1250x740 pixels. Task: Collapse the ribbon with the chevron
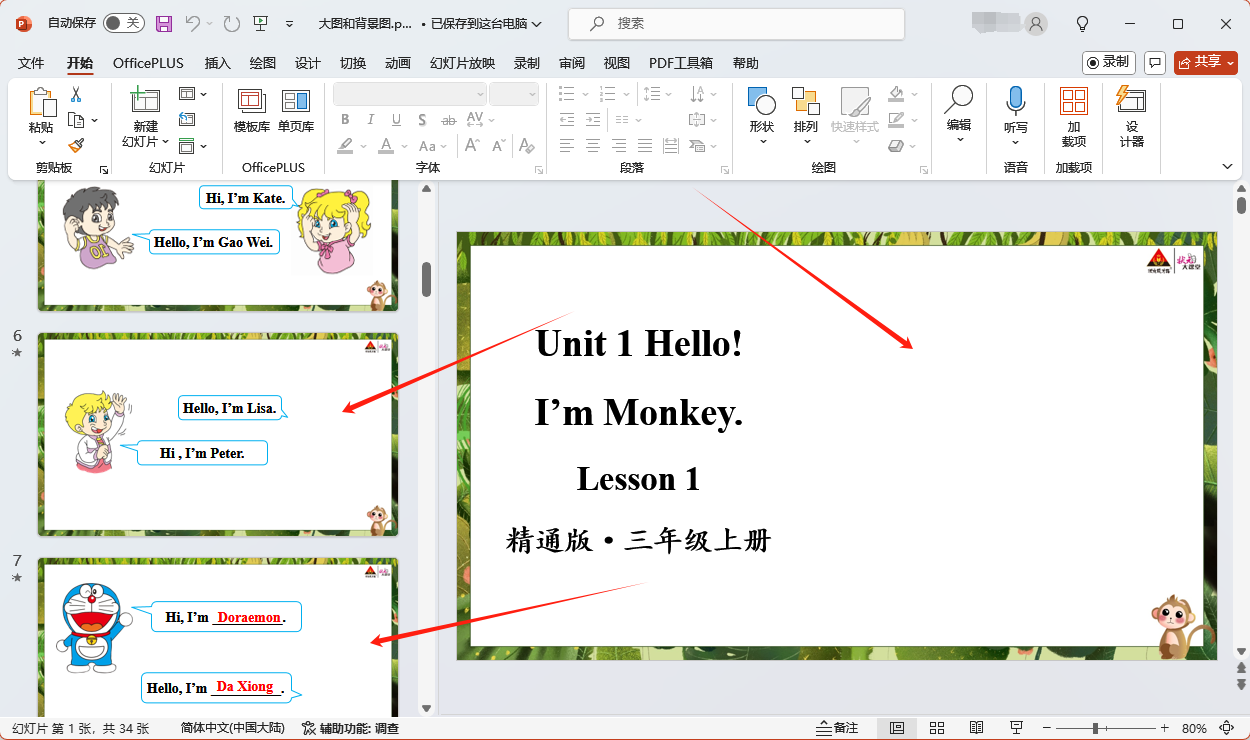[x=1228, y=167]
